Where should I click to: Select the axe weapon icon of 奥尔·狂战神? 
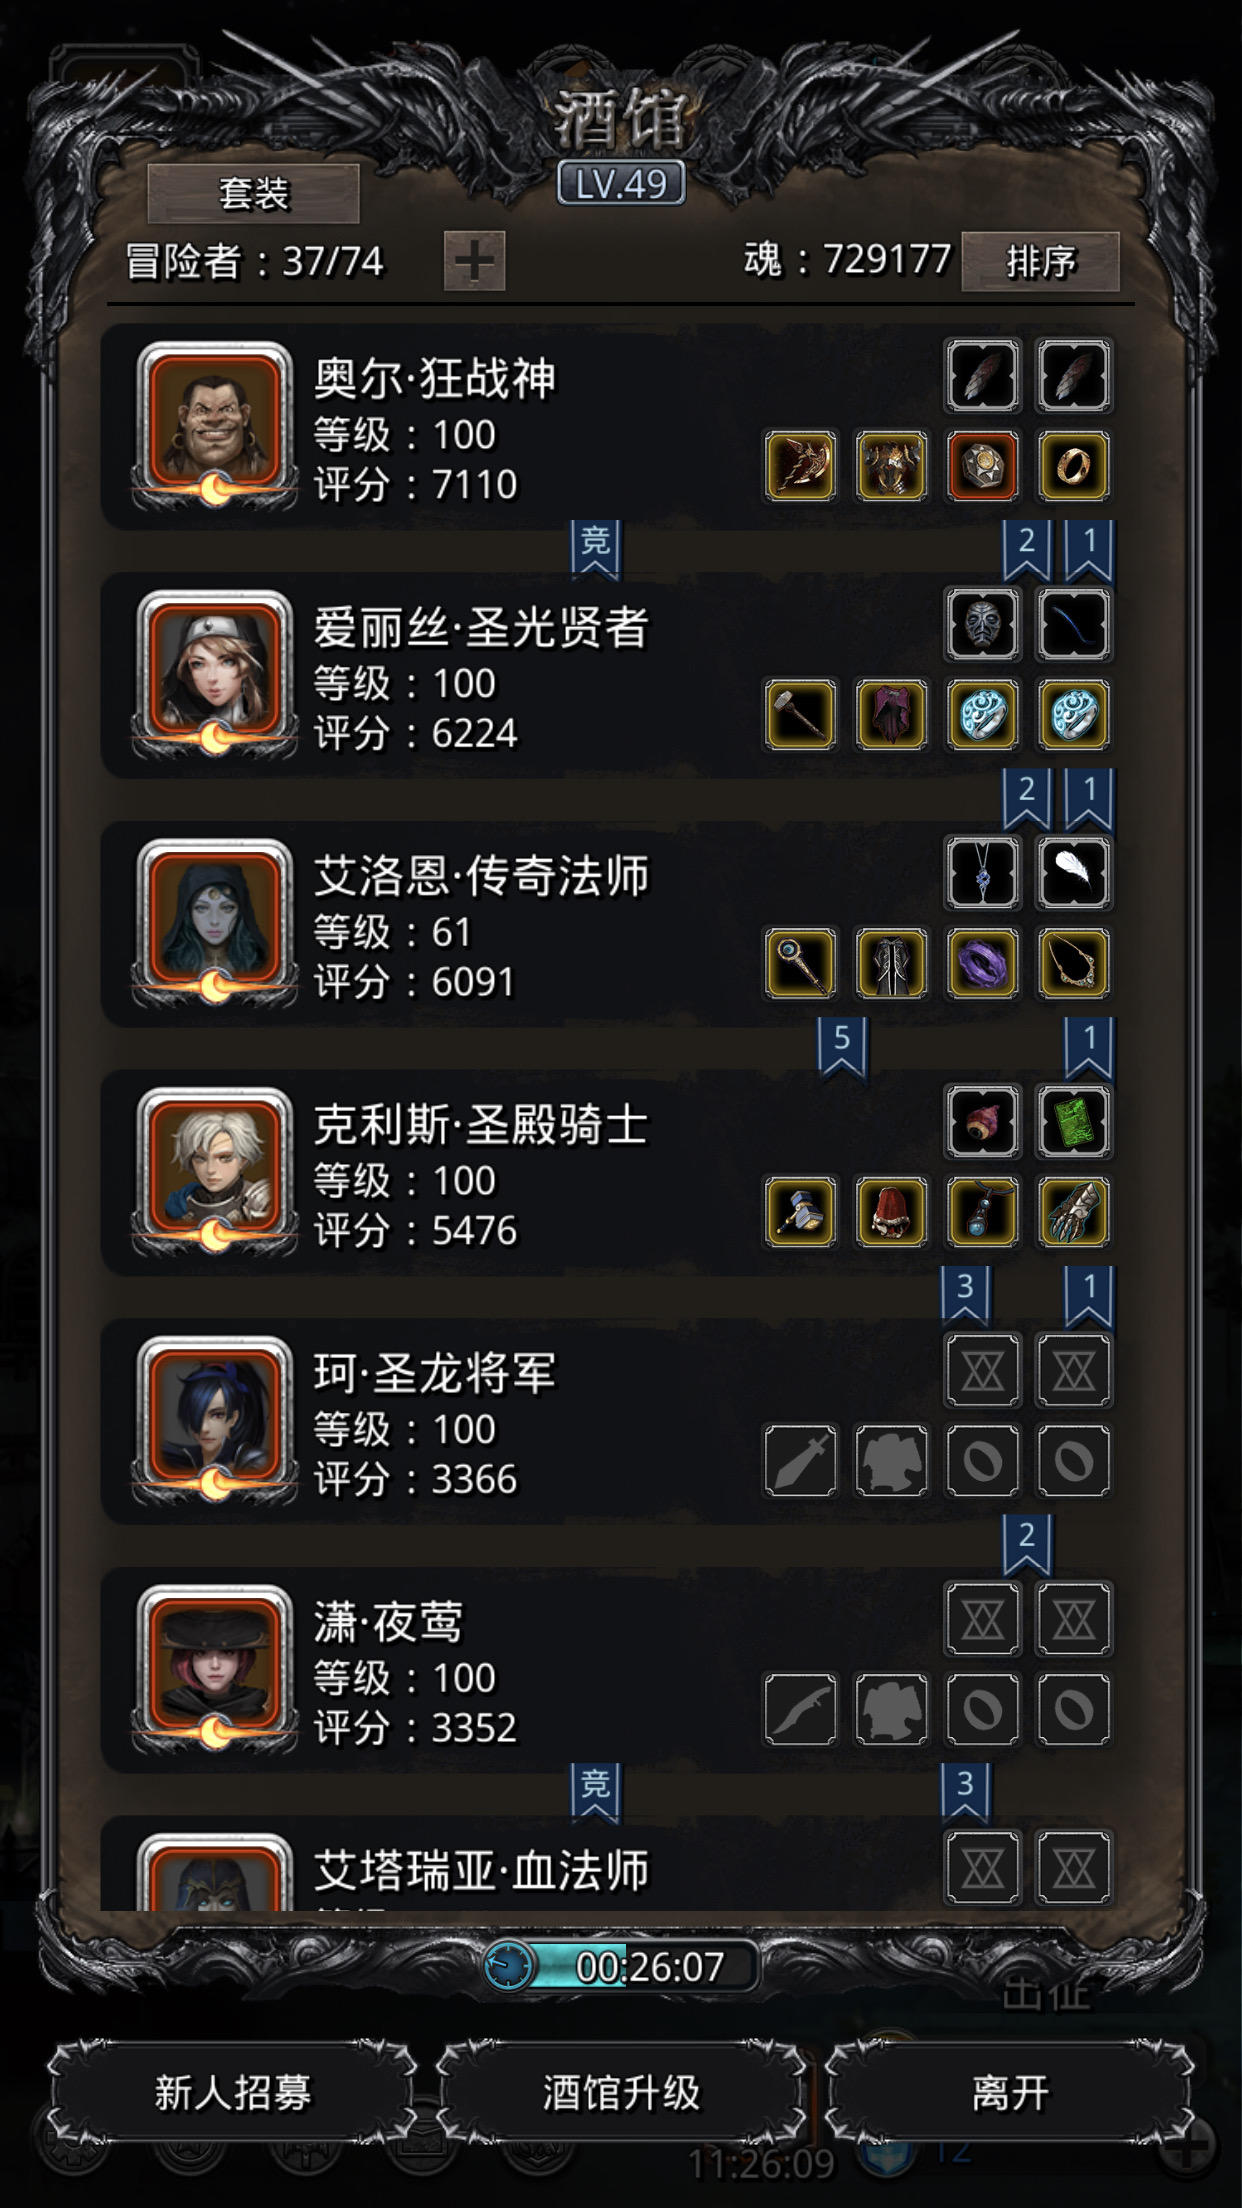[800, 466]
